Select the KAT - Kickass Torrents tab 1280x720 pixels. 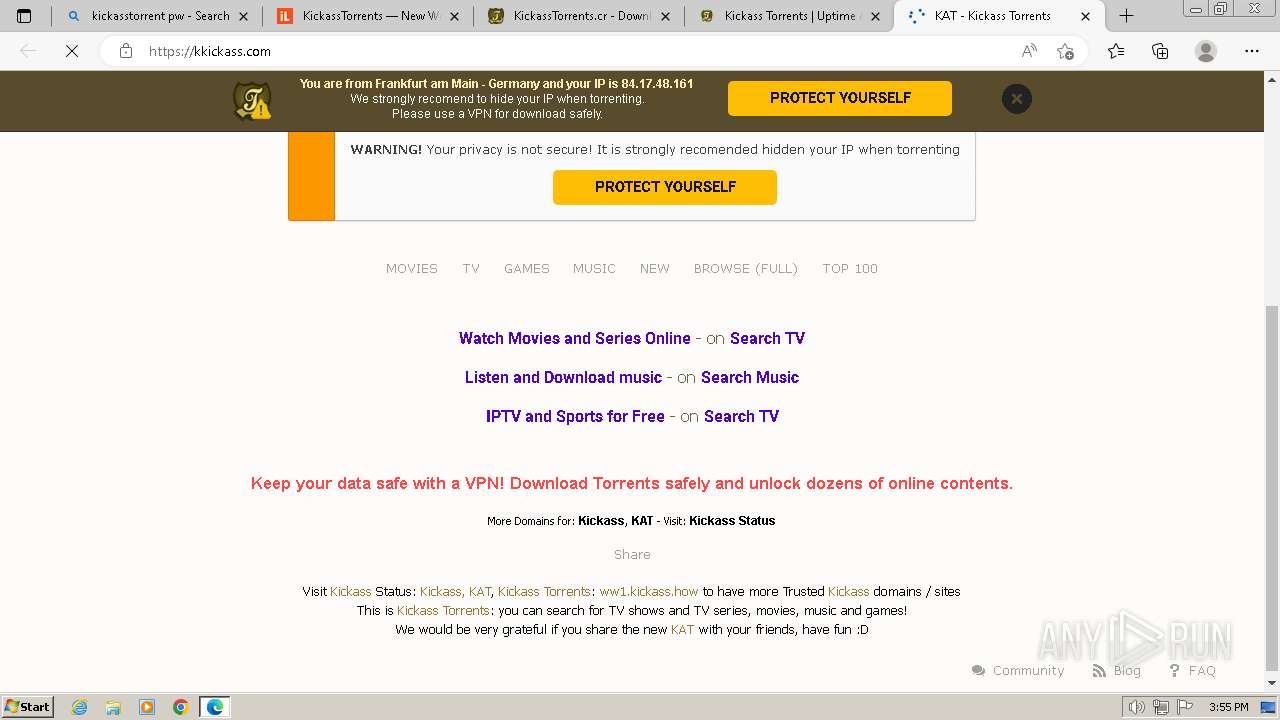[x=990, y=16]
